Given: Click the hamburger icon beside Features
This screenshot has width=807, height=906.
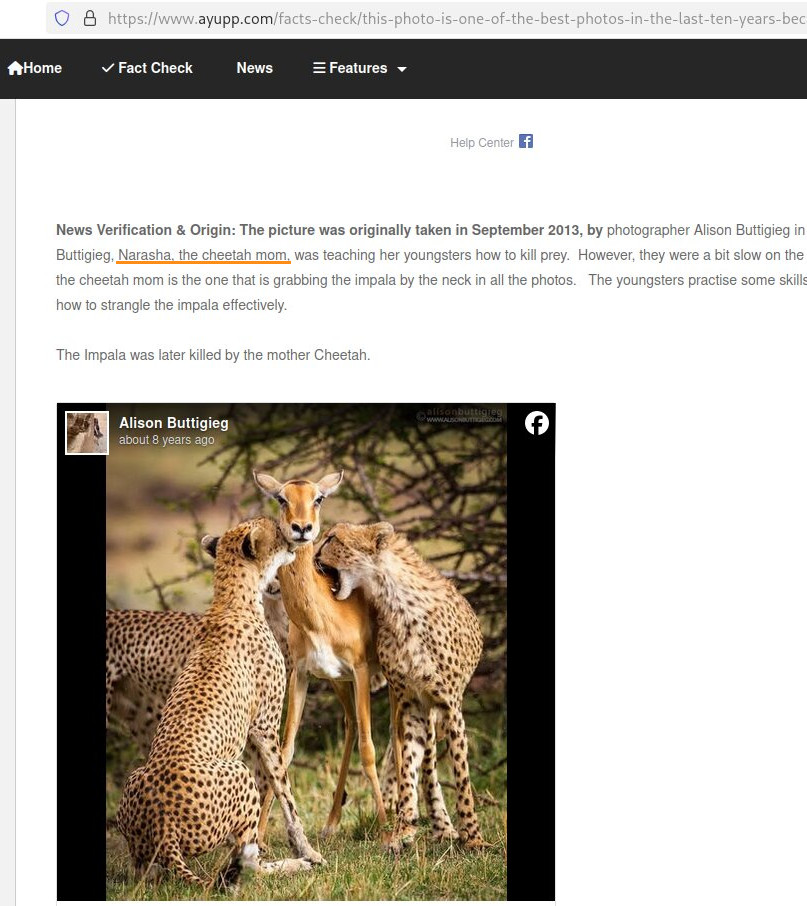Looking at the screenshot, I should (319, 68).
